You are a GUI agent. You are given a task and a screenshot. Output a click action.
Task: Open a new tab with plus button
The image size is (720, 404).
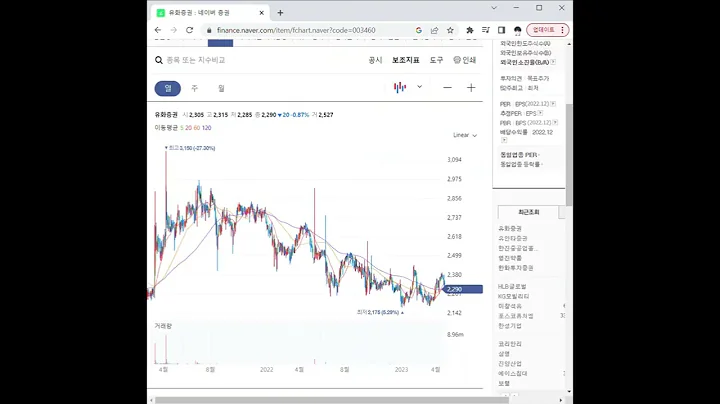280,13
